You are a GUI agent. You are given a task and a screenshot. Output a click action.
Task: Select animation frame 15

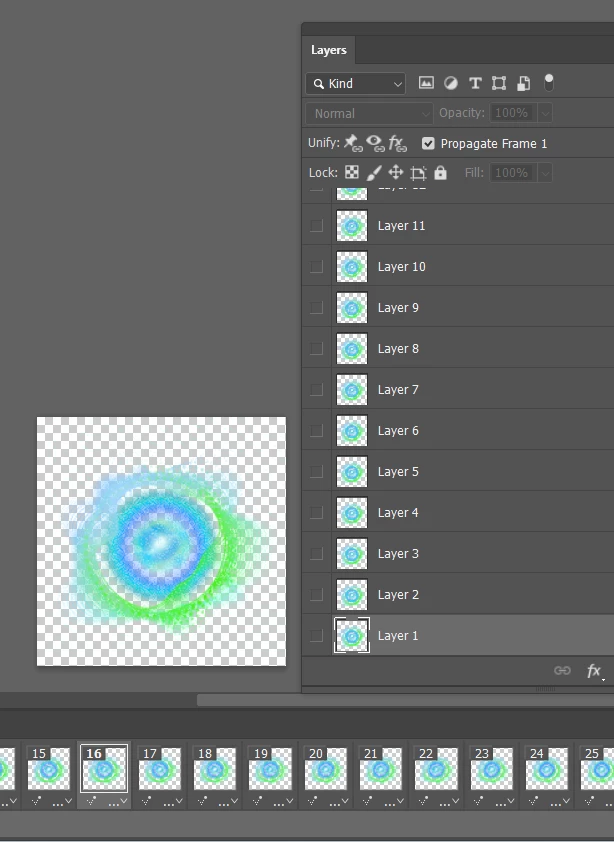(x=49, y=768)
